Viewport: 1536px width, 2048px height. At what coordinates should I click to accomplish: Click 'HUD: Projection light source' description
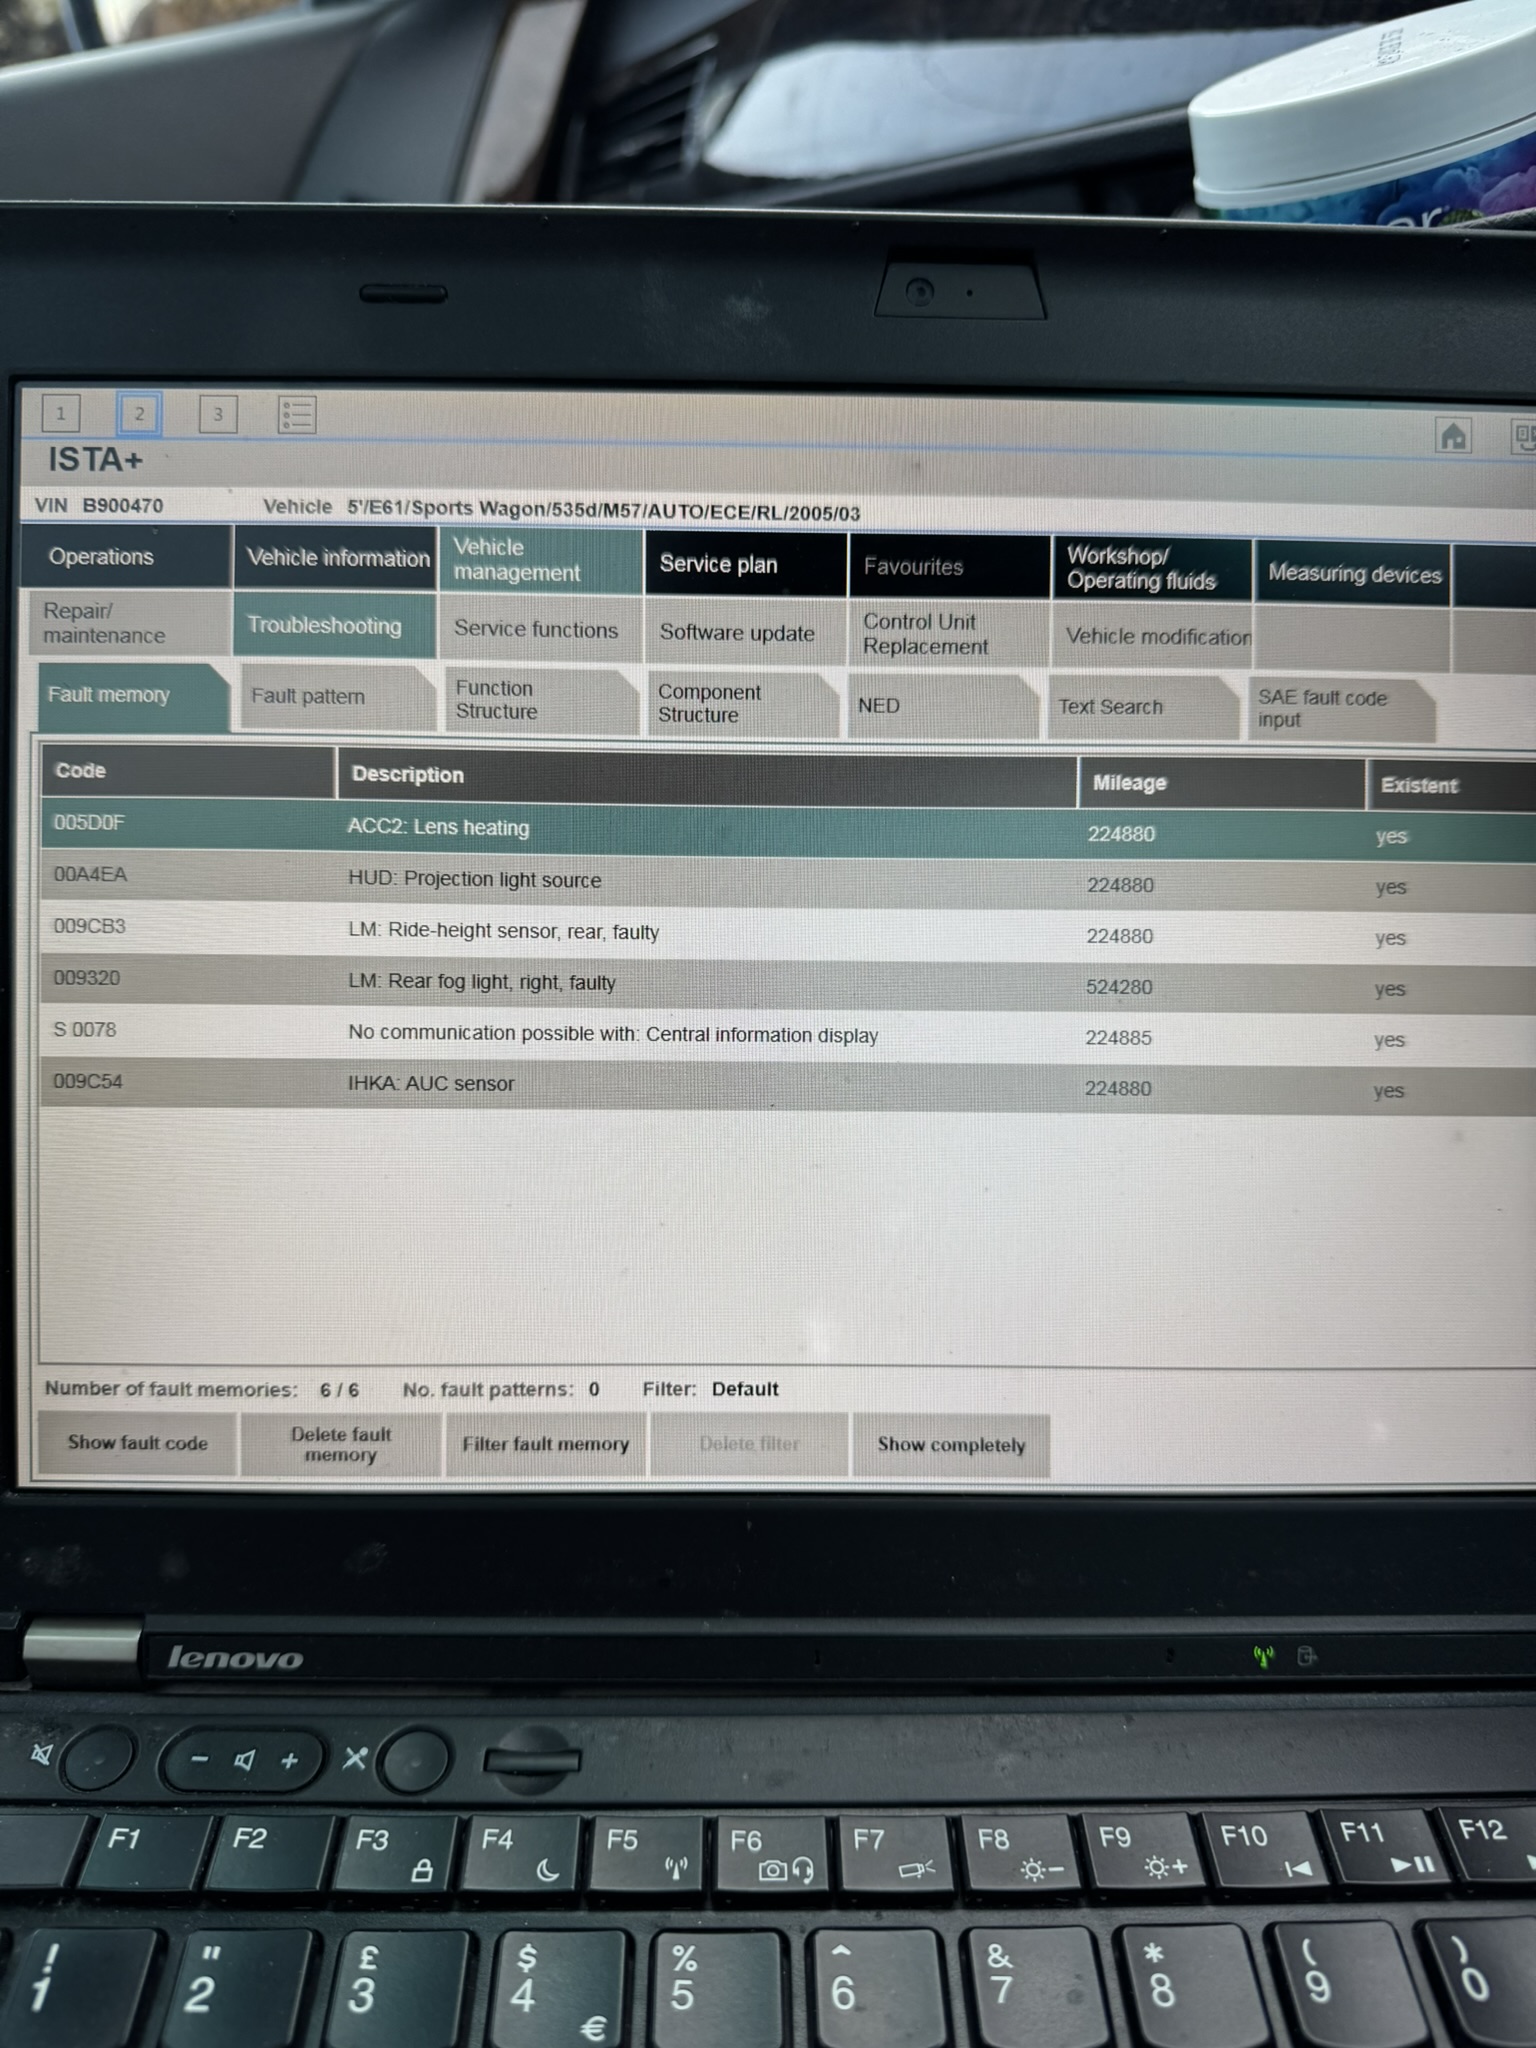pos(475,880)
